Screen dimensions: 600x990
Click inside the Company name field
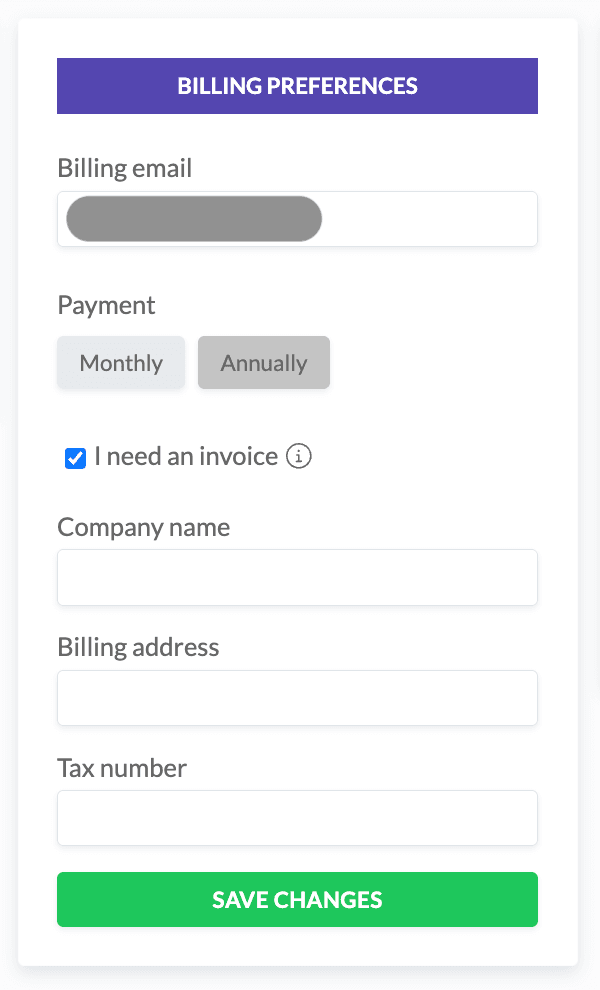[x=297, y=578]
